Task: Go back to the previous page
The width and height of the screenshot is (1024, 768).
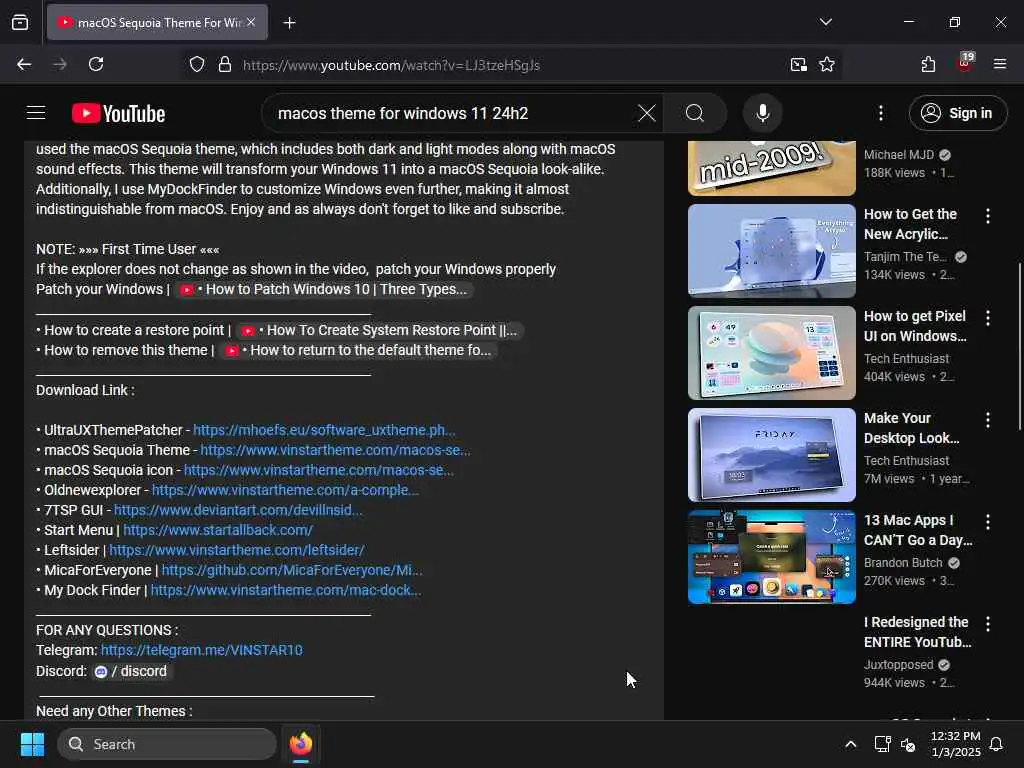Action: 24,64
